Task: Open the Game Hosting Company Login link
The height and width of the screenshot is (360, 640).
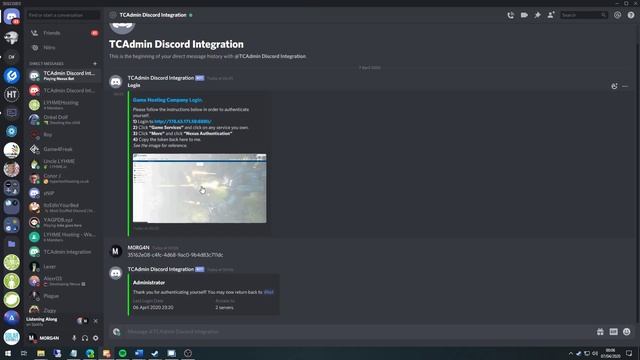Action: click(x=167, y=100)
